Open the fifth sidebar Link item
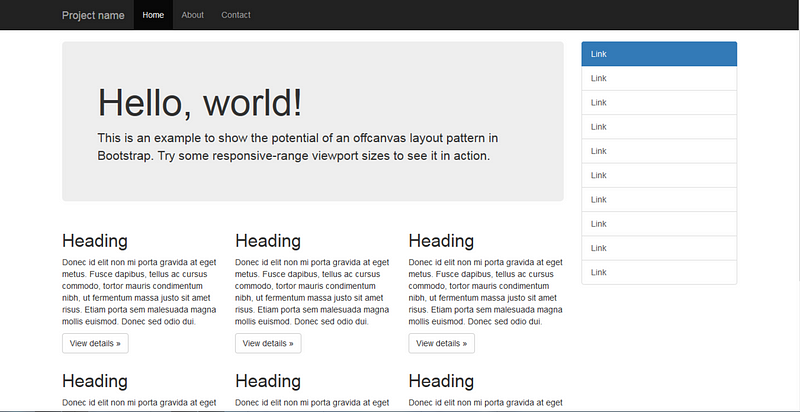This screenshot has height=412, width=800. point(658,151)
